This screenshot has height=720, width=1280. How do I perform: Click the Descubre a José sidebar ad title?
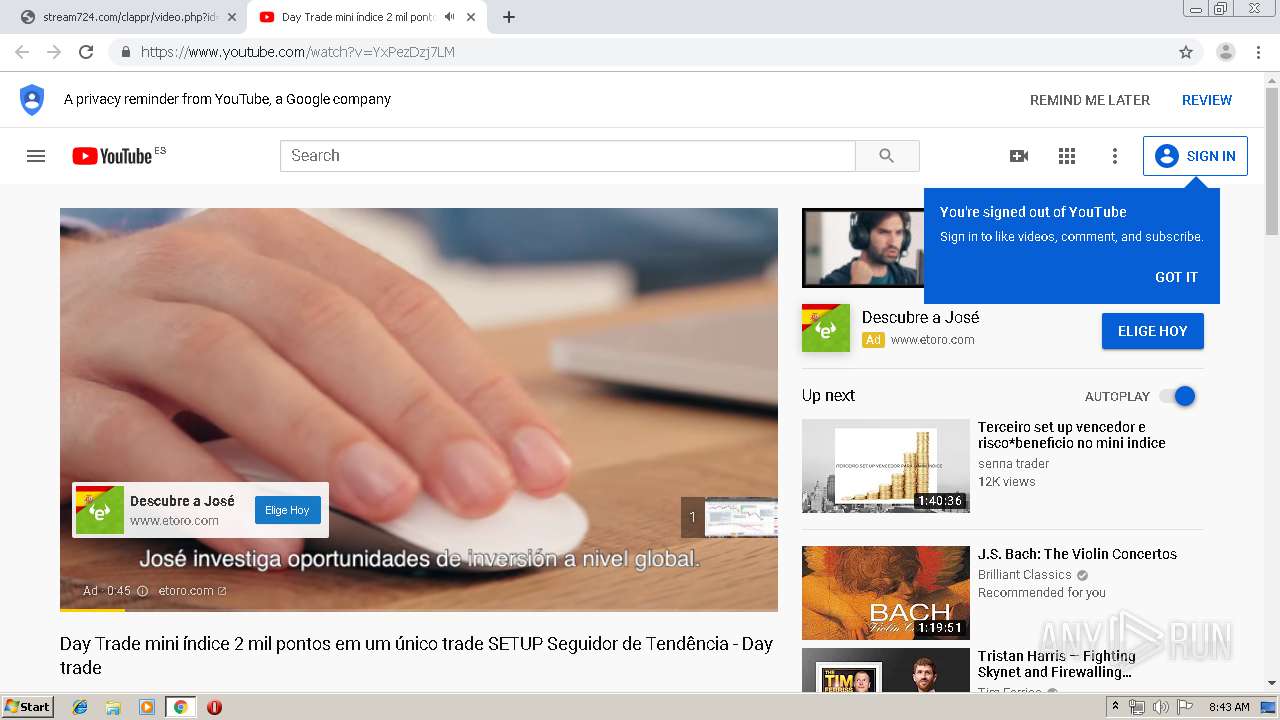[x=920, y=317]
